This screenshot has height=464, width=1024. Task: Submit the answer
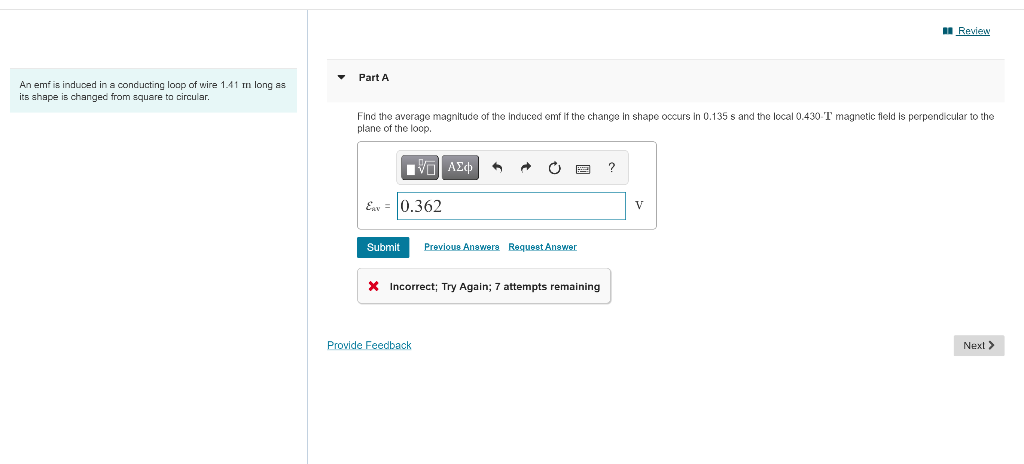tap(383, 247)
